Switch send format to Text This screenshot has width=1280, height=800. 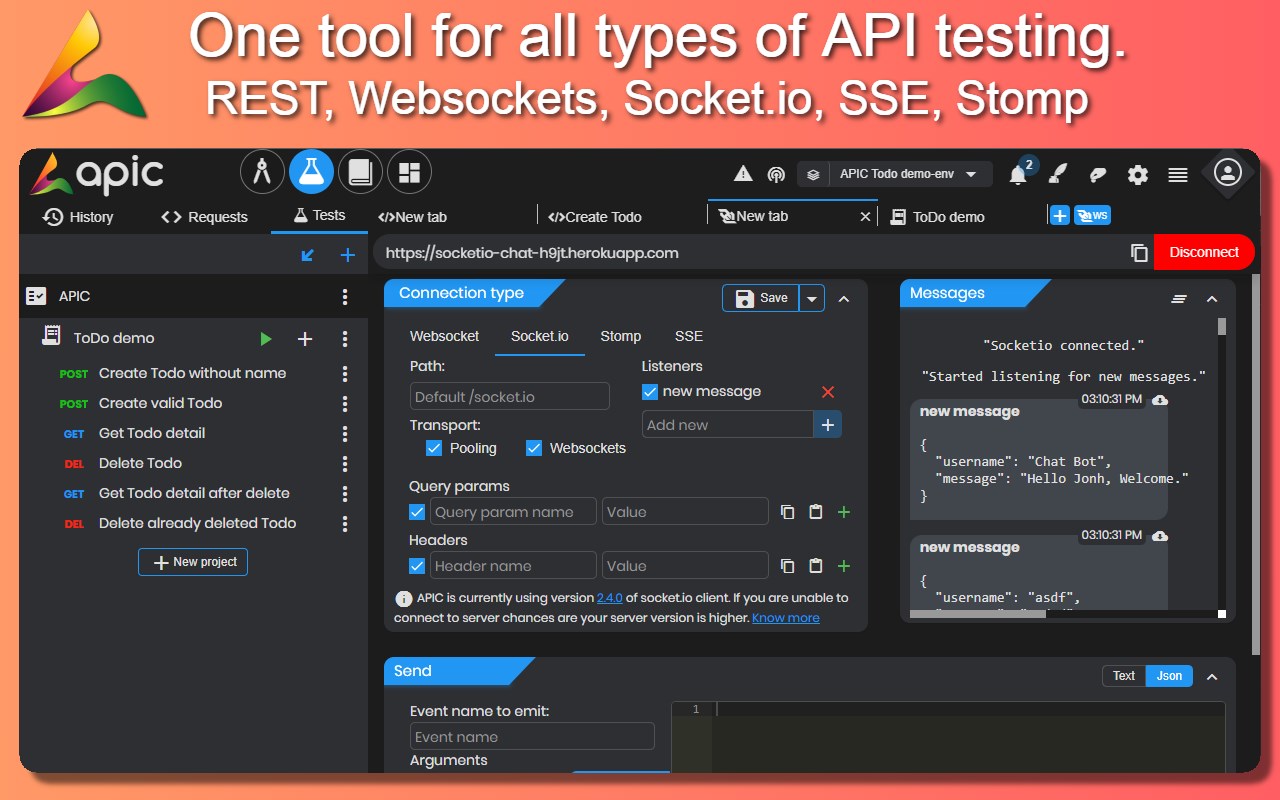pyautogui.click(x=1124, y=676)
